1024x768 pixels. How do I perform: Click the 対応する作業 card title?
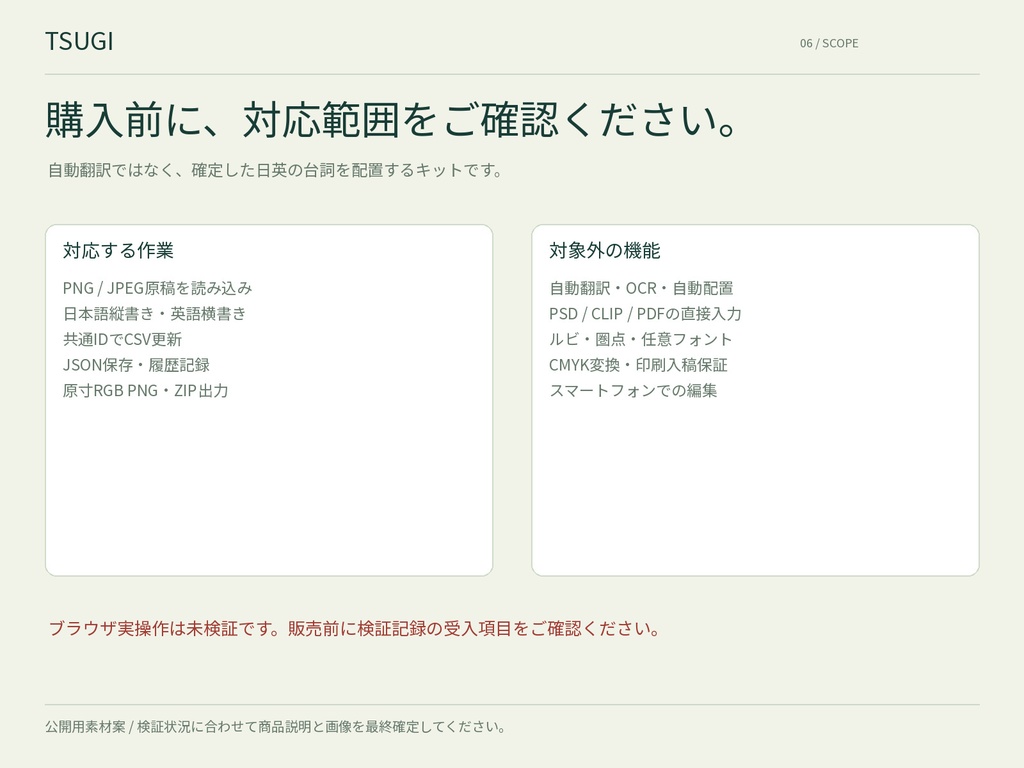pos(118,251)
